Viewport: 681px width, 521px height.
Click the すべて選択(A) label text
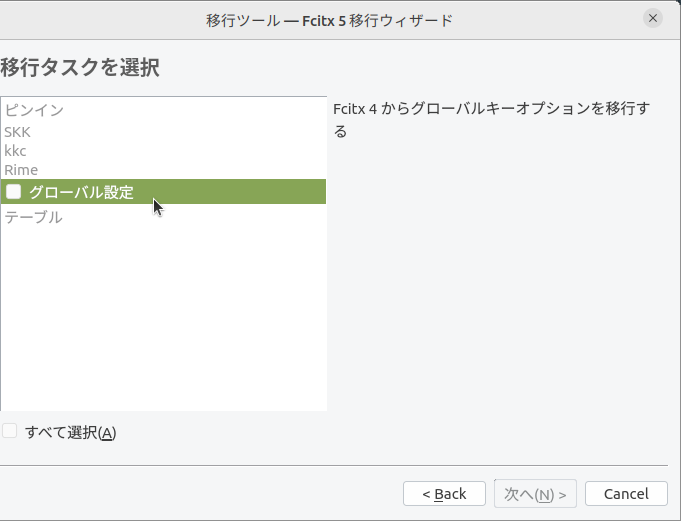71,432
